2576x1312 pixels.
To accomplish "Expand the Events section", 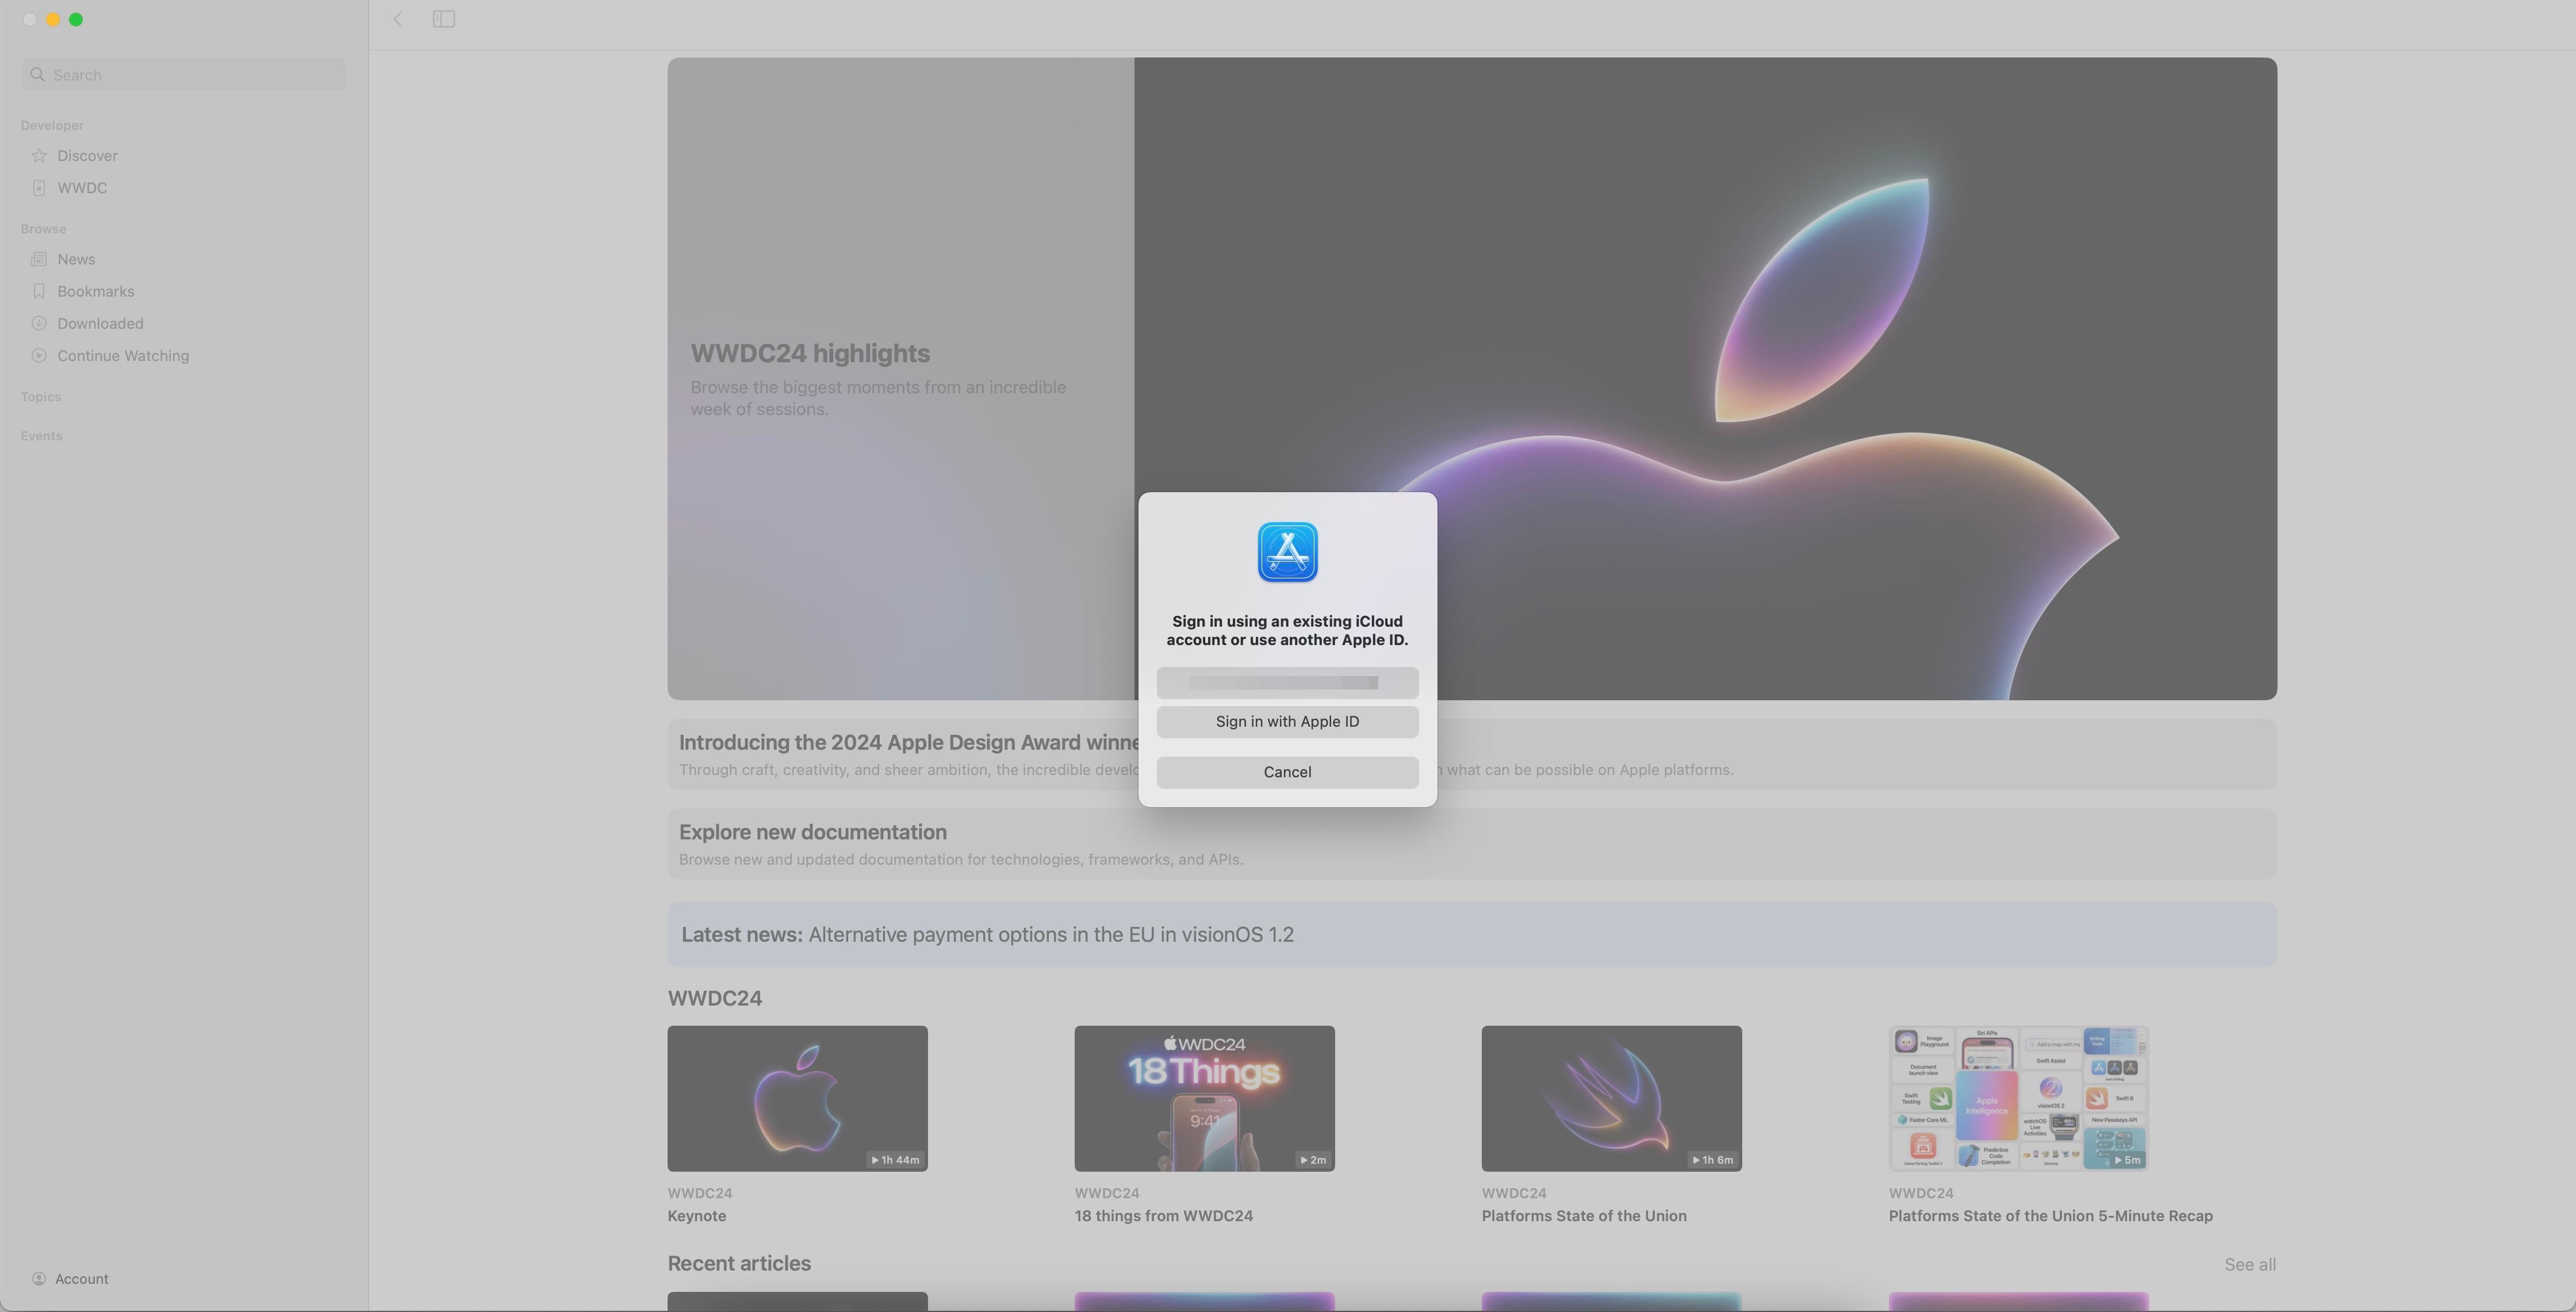I will (x=41, y=436).
